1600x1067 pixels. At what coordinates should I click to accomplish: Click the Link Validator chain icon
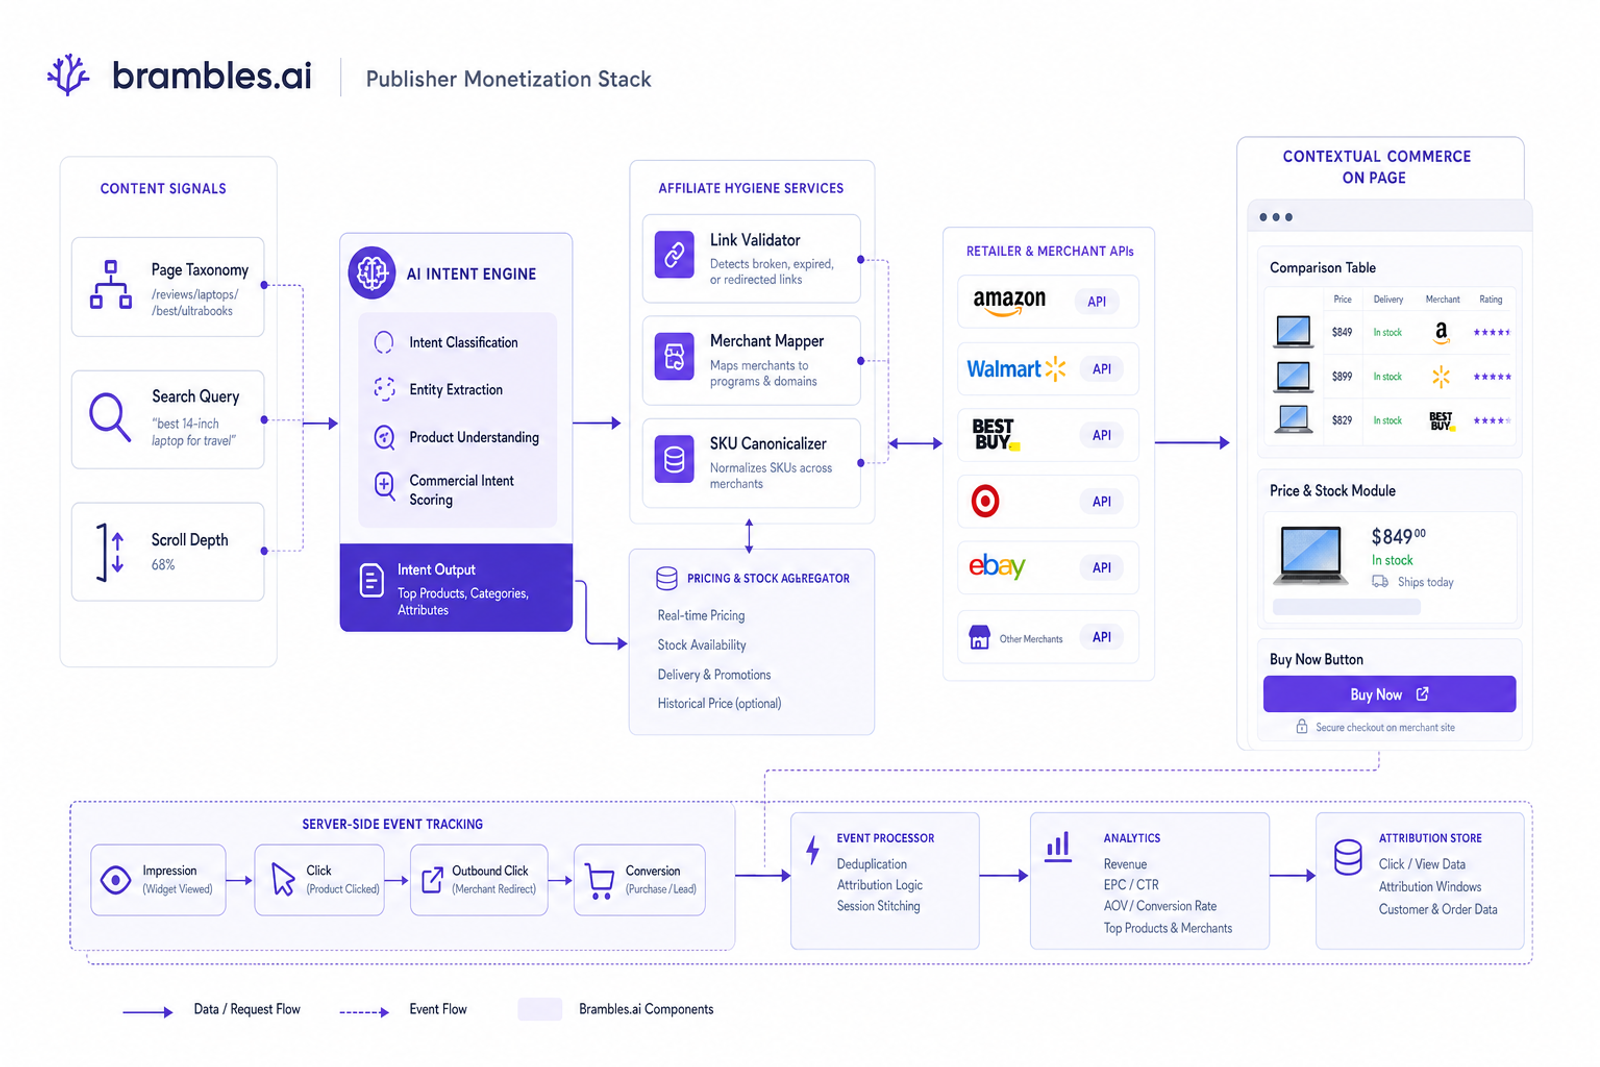pyautogui.click(x=674, y=254)
